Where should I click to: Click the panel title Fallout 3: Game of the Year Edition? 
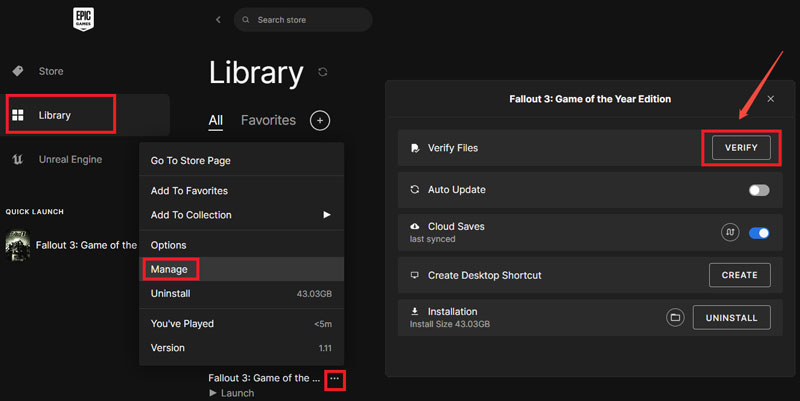pyautogui.click(x=590, y=99)
